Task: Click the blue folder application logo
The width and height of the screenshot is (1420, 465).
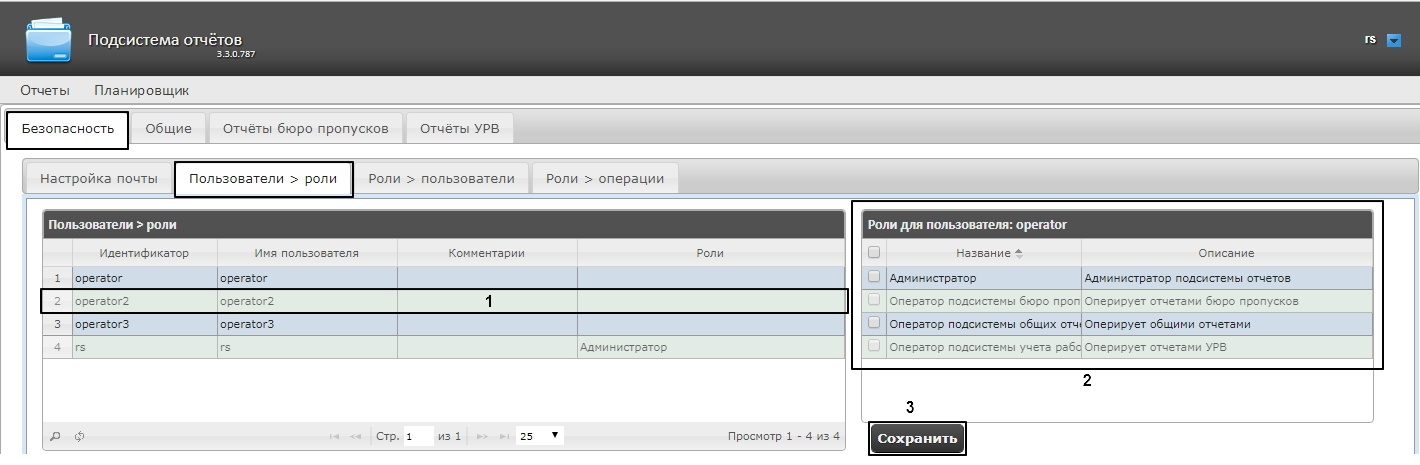Action: 49,39
